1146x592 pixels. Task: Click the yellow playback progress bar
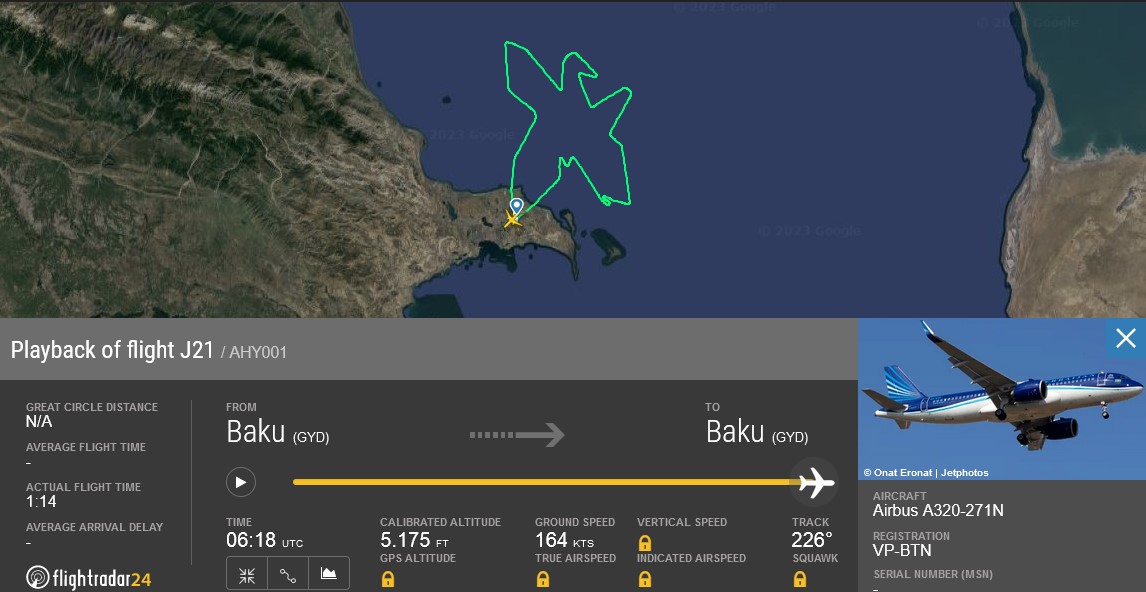[545, 482]
